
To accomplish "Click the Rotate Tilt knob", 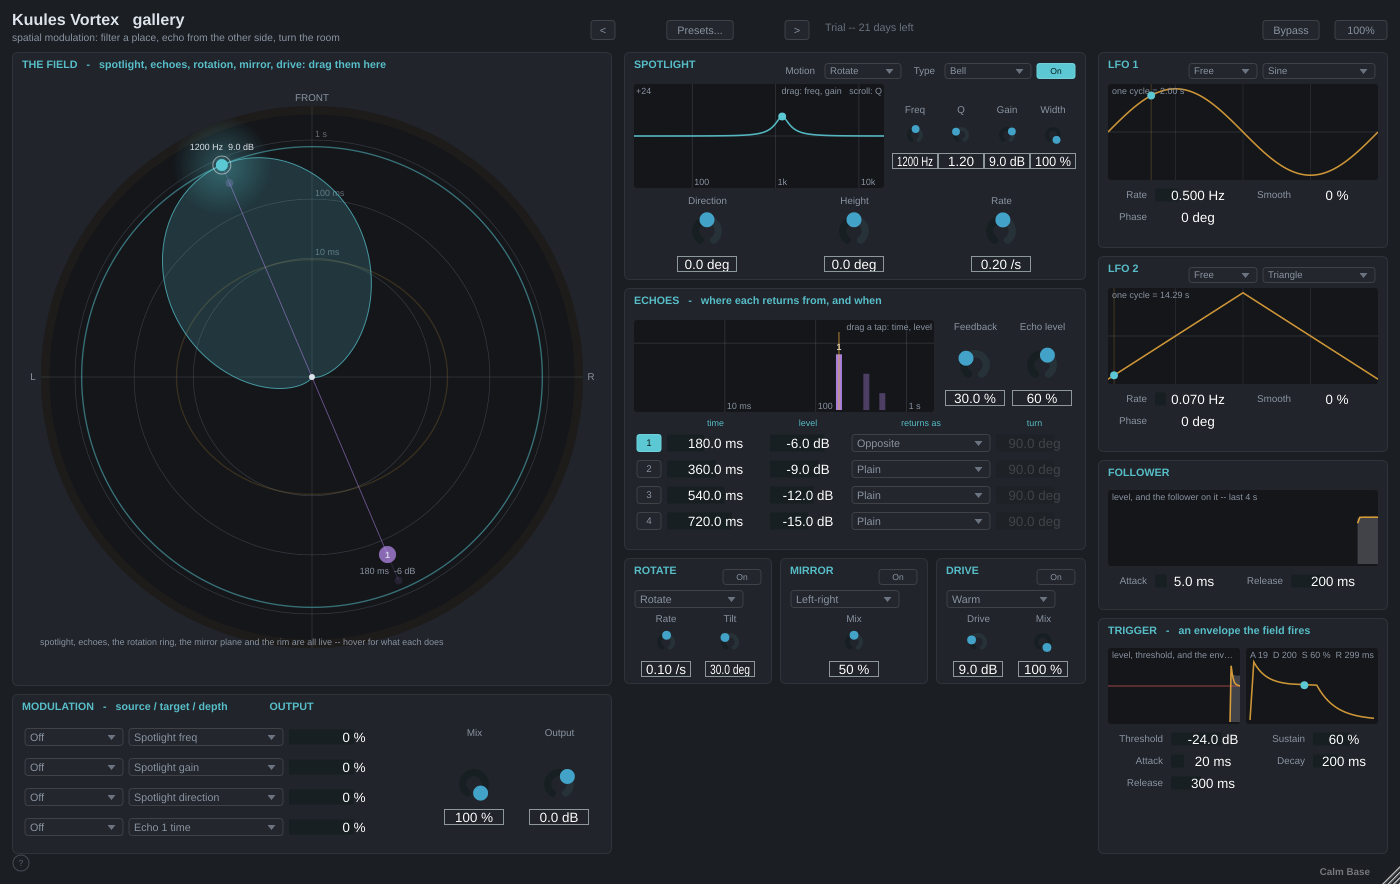I will [x=730, y=641].
